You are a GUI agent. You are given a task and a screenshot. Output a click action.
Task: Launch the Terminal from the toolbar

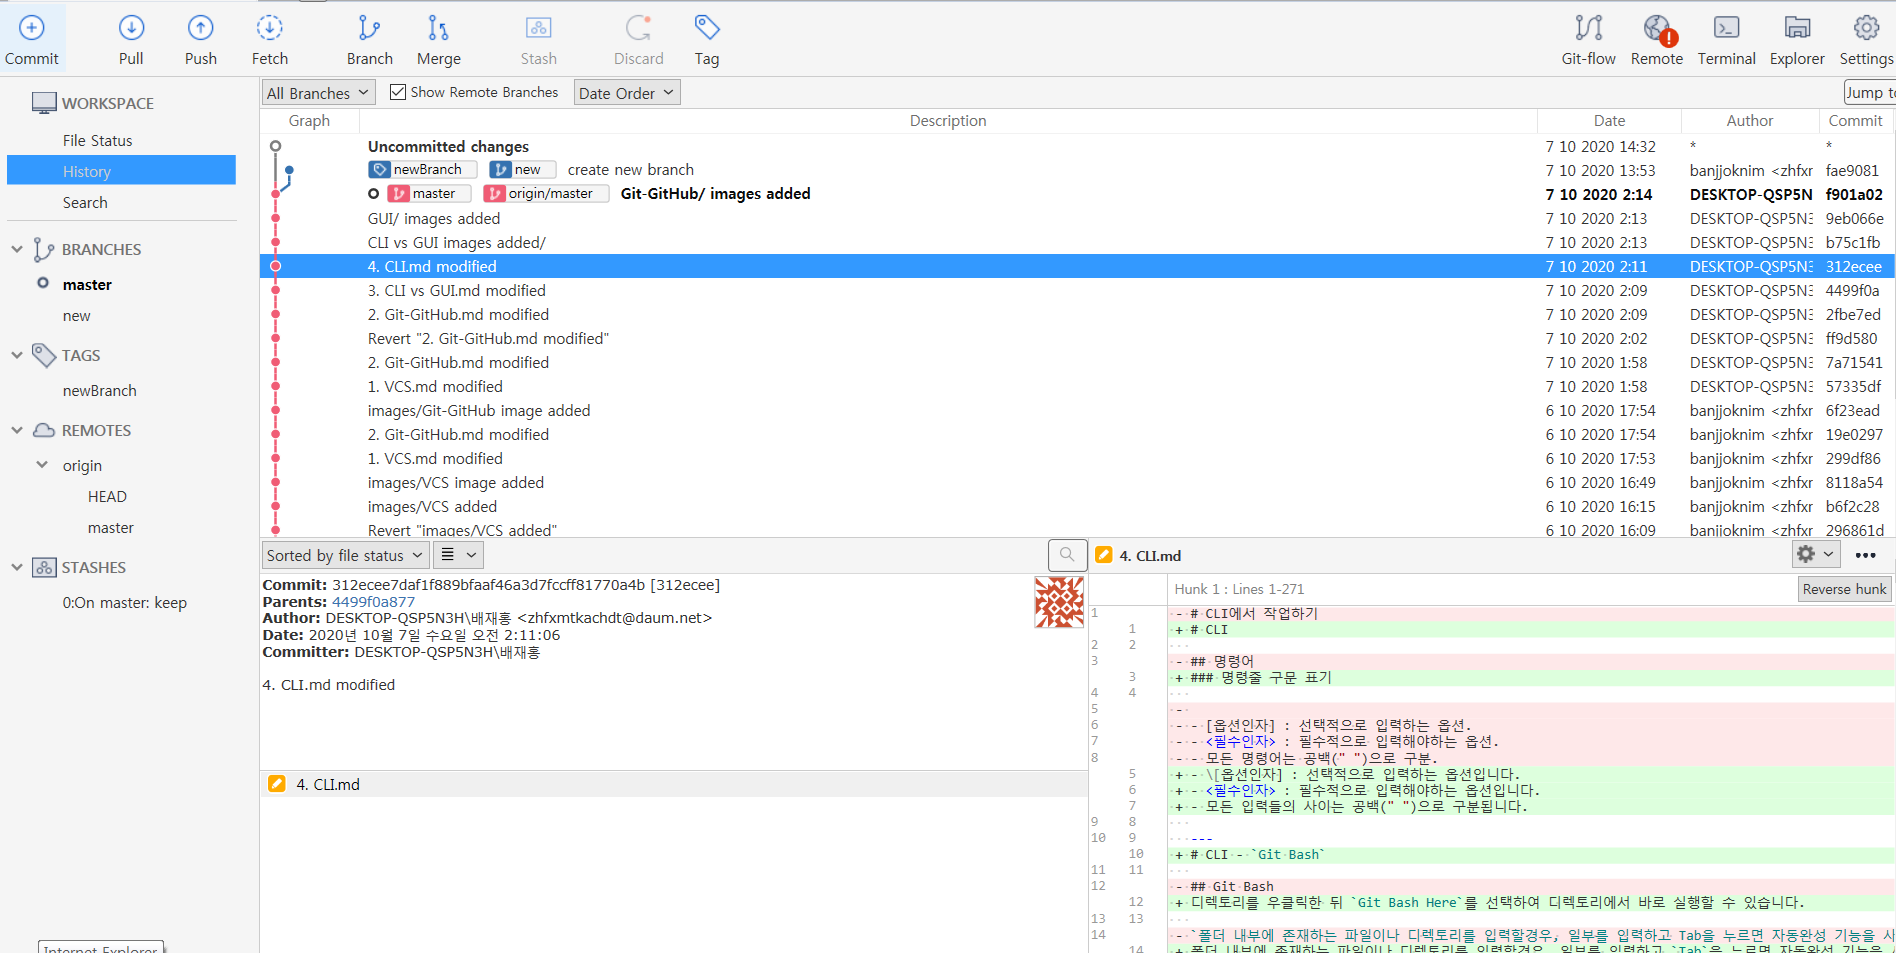coord(1726,38)
